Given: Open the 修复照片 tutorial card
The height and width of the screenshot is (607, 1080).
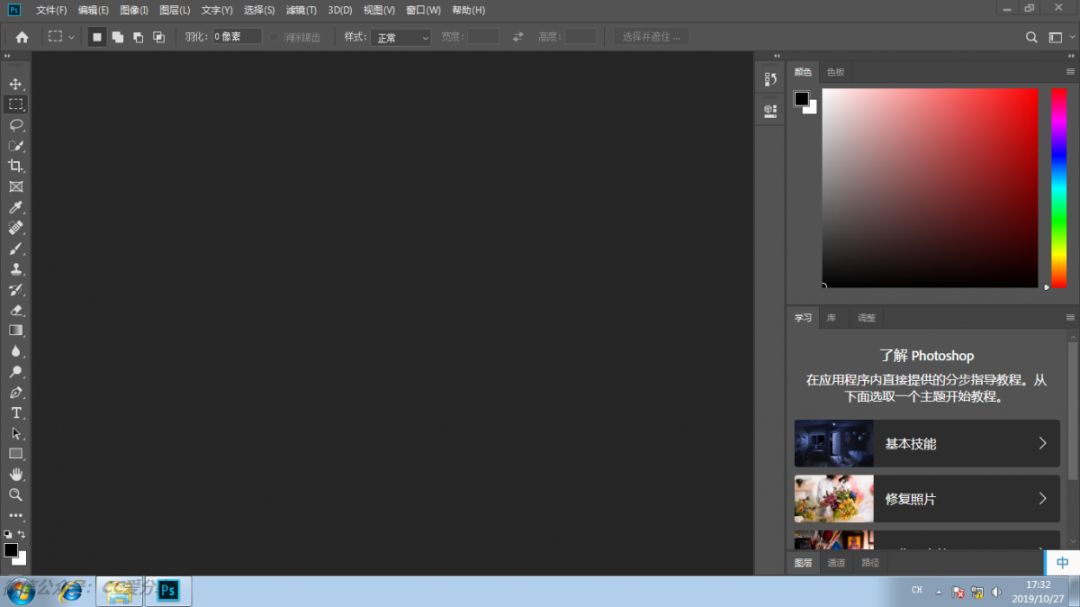Looking at the screenshot, I should click(x=927, y=499).
